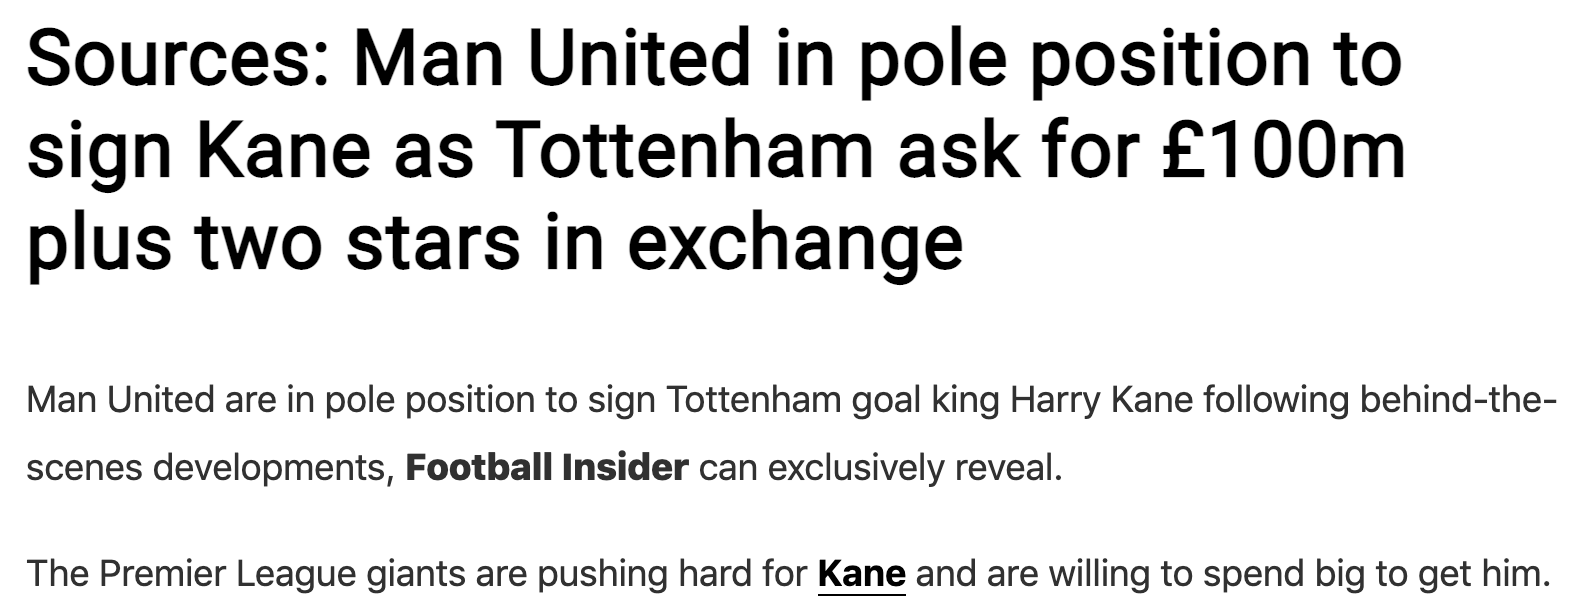Screen dimensions: 1578x610
Task: Click "Tottenham" in the headline
Action: point(685,150)
